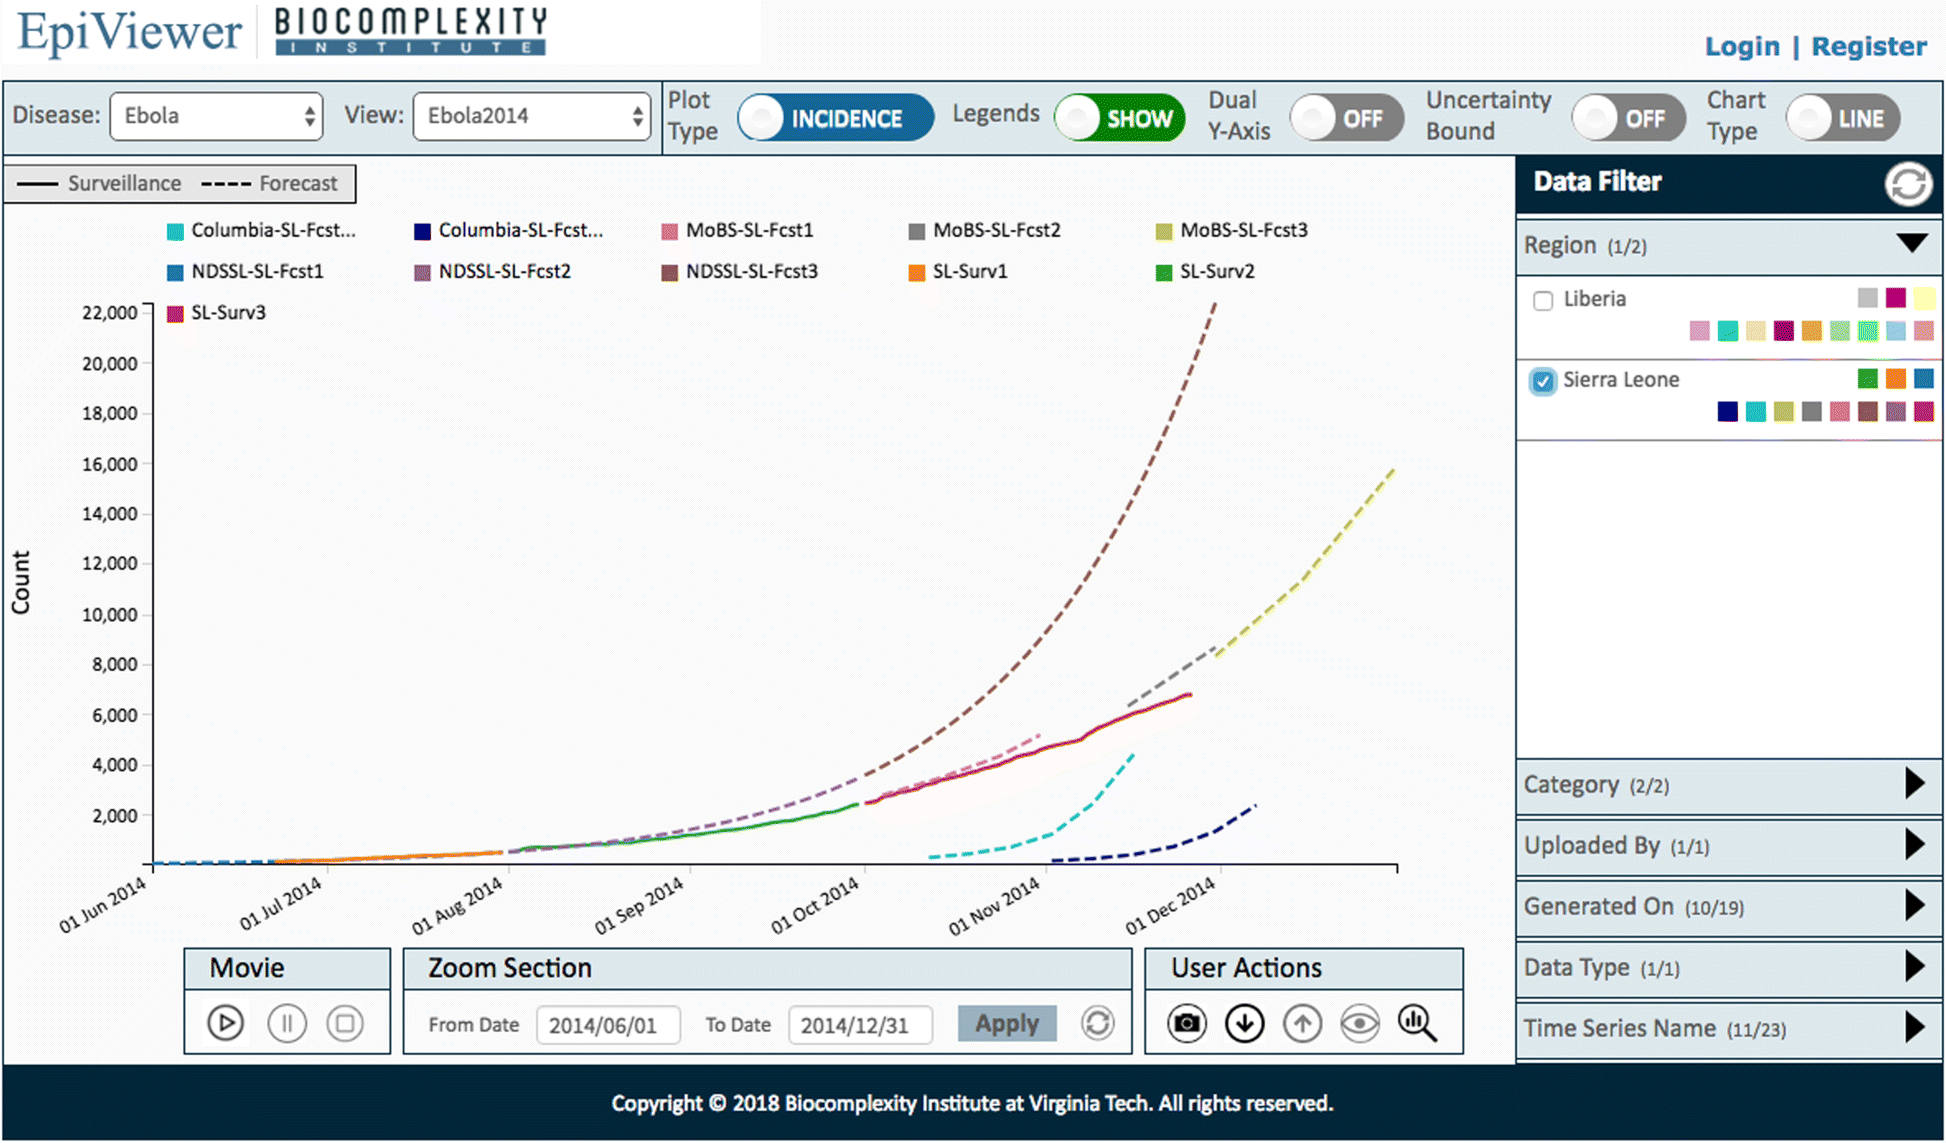The height and width of the screenshot is (1143, 1946).
Task: Reset the zoom section with refresh icon
Action: click(x=1098, y=1023)
